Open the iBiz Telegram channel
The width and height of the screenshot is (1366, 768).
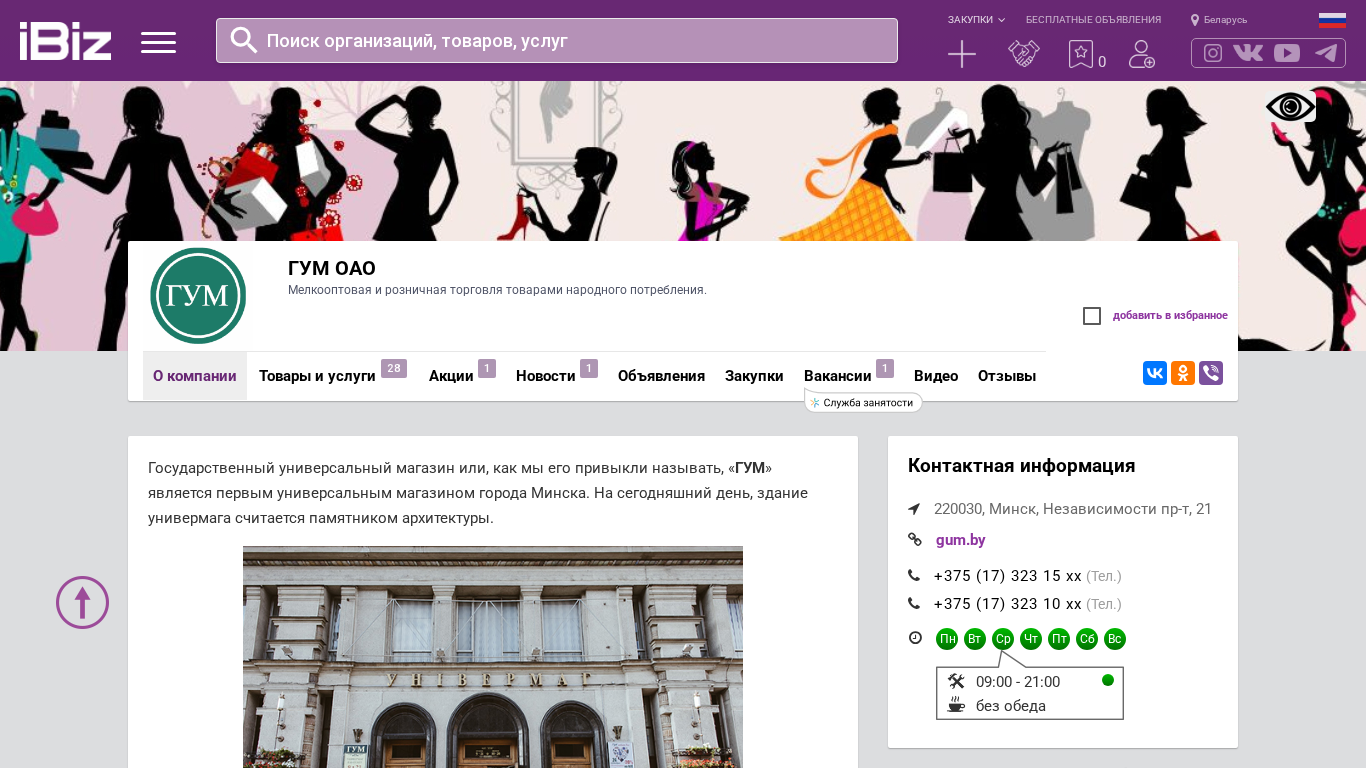[1326, 53]
